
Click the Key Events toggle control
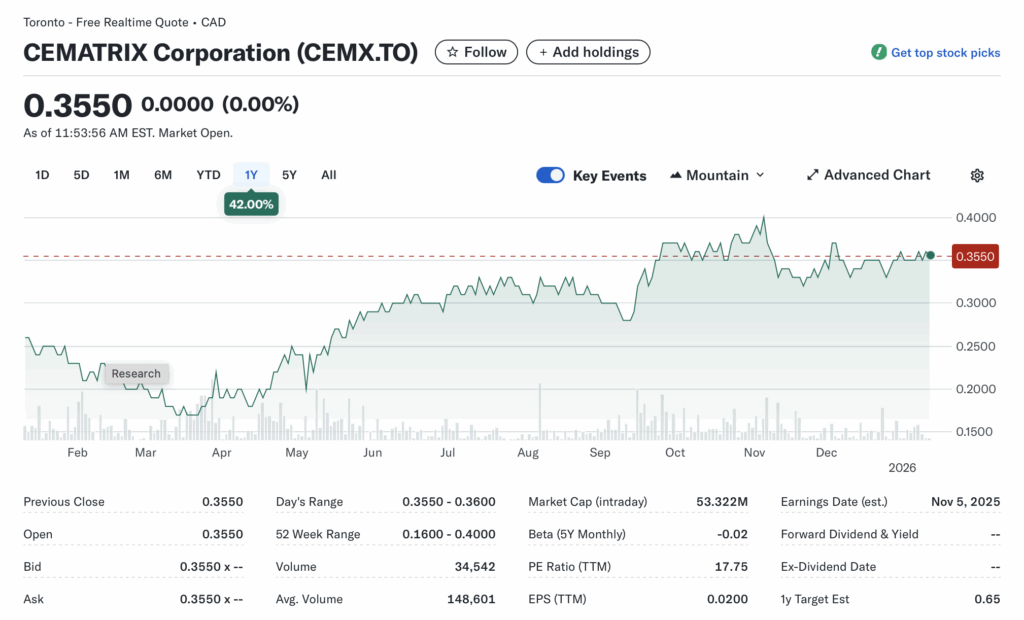(x=550, y=175)
